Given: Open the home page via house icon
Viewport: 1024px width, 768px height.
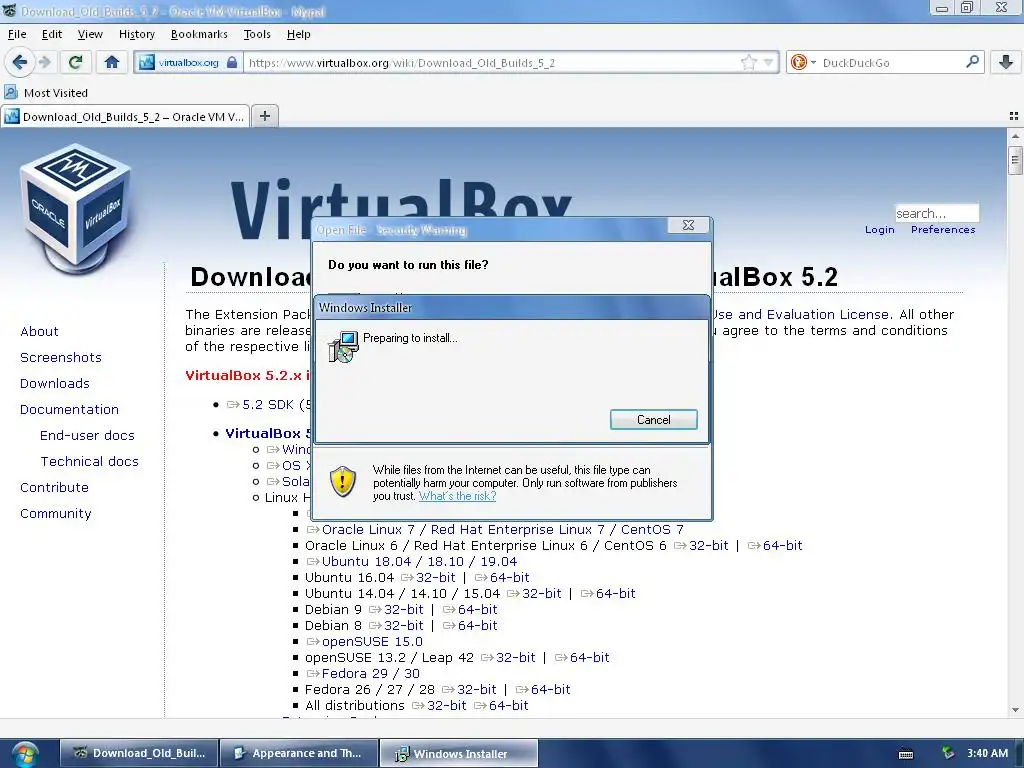Looking at the screenshot, I should [x=112, y=63].
